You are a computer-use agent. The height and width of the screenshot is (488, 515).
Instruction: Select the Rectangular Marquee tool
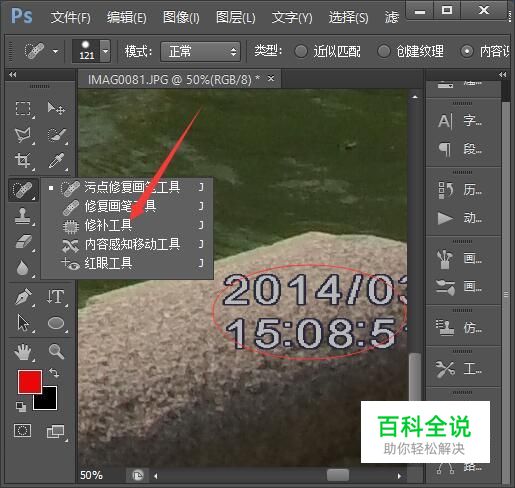coord(23,108)
